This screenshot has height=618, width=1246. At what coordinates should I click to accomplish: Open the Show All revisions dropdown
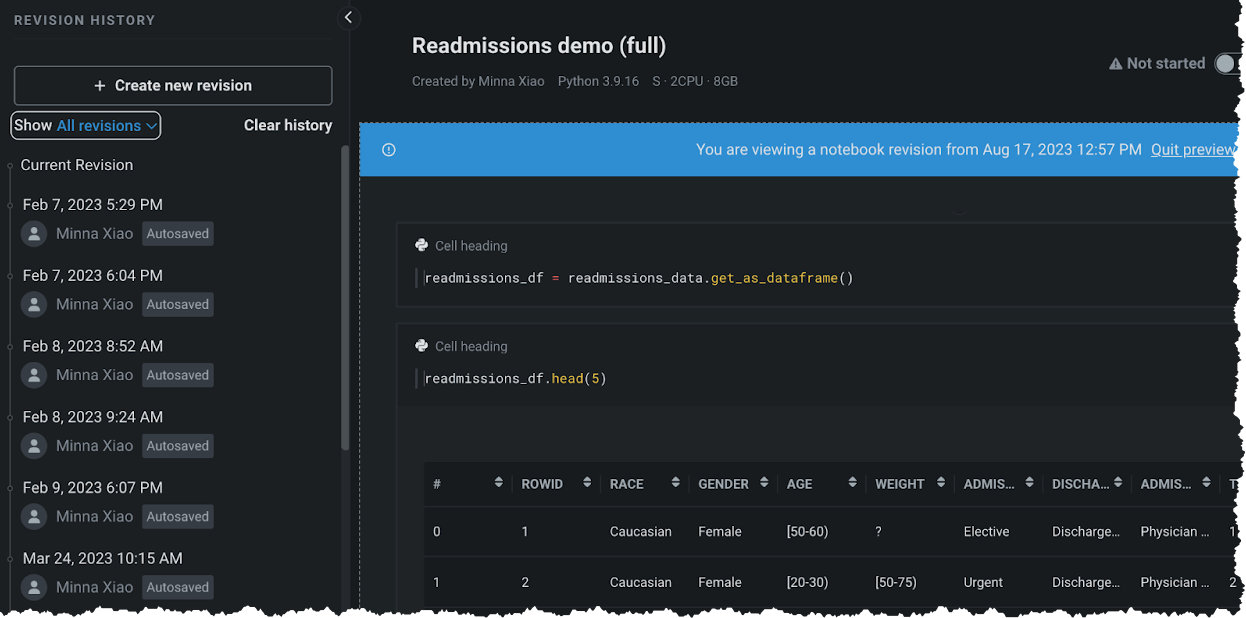pyautogui.click(x=86, y=126)
